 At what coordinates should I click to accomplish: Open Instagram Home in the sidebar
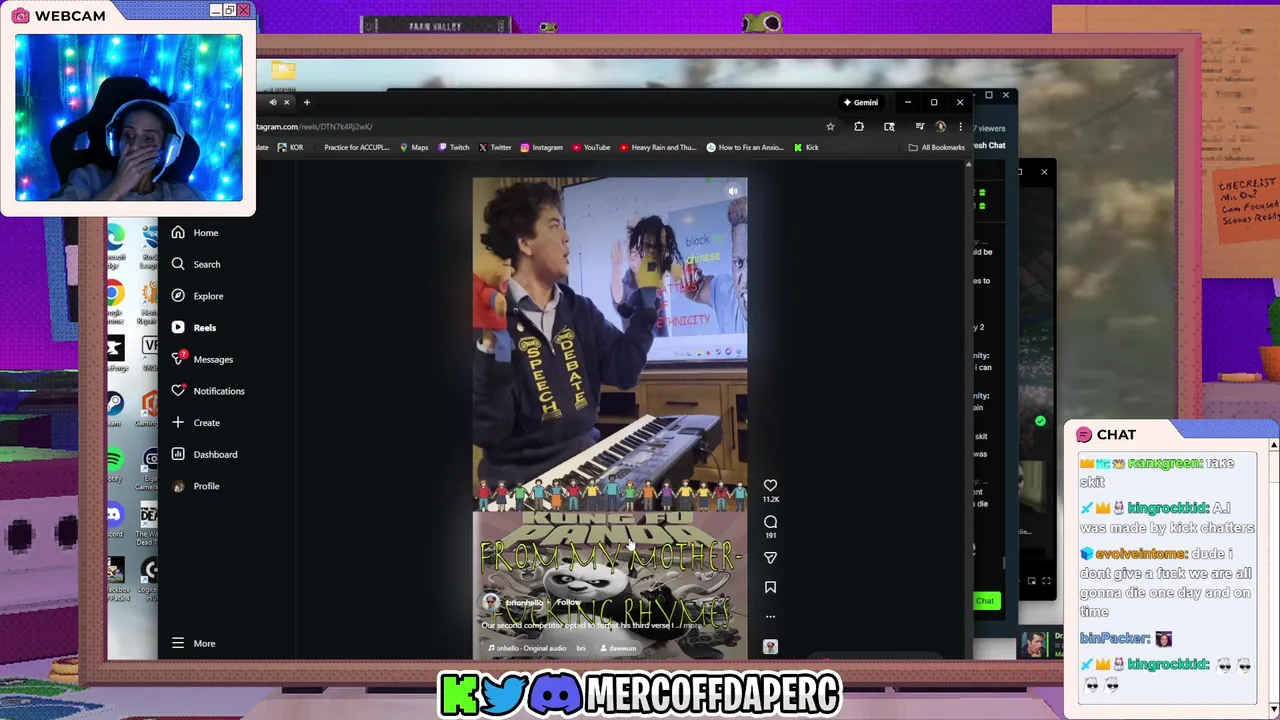[195, 233]
